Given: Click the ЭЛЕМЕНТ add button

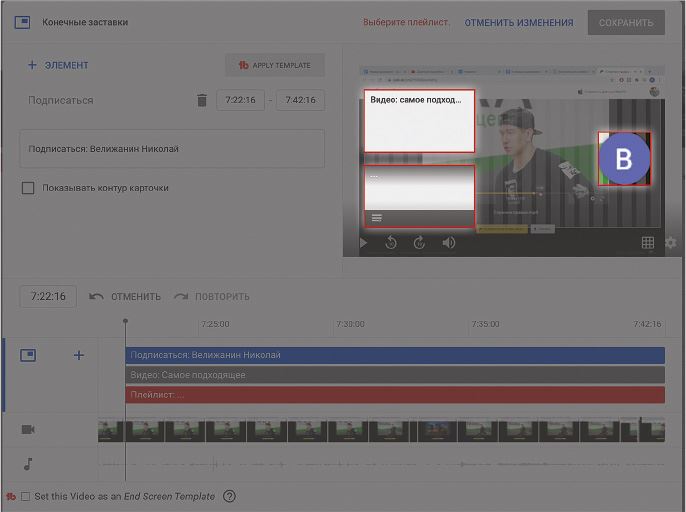Looking at the screenshot, I should (x=58, y=66).
